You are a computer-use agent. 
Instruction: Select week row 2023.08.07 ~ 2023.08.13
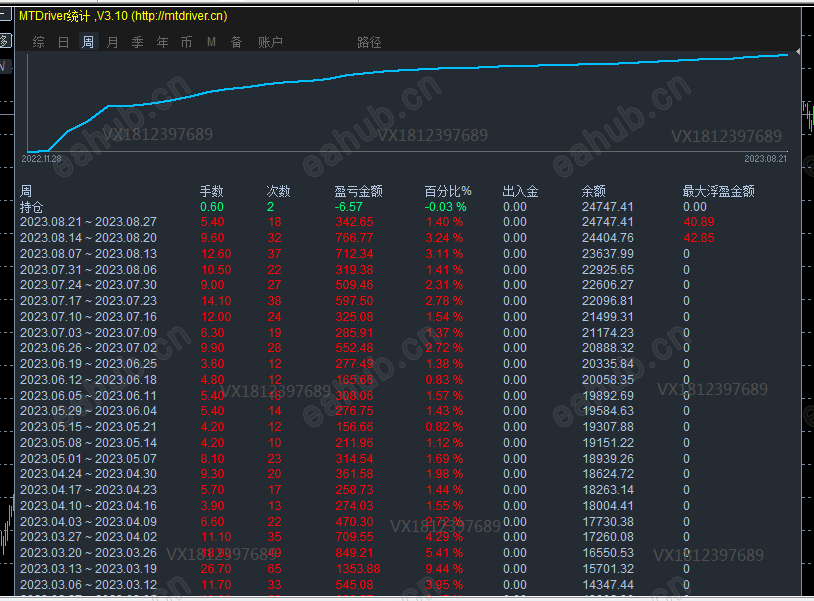(88, 254)
